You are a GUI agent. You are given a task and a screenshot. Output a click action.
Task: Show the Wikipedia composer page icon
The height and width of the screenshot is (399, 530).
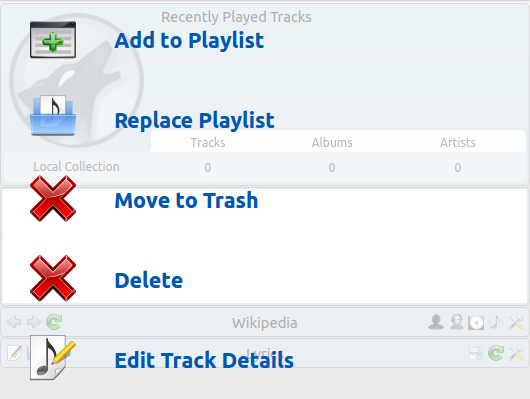pos(456,322)
